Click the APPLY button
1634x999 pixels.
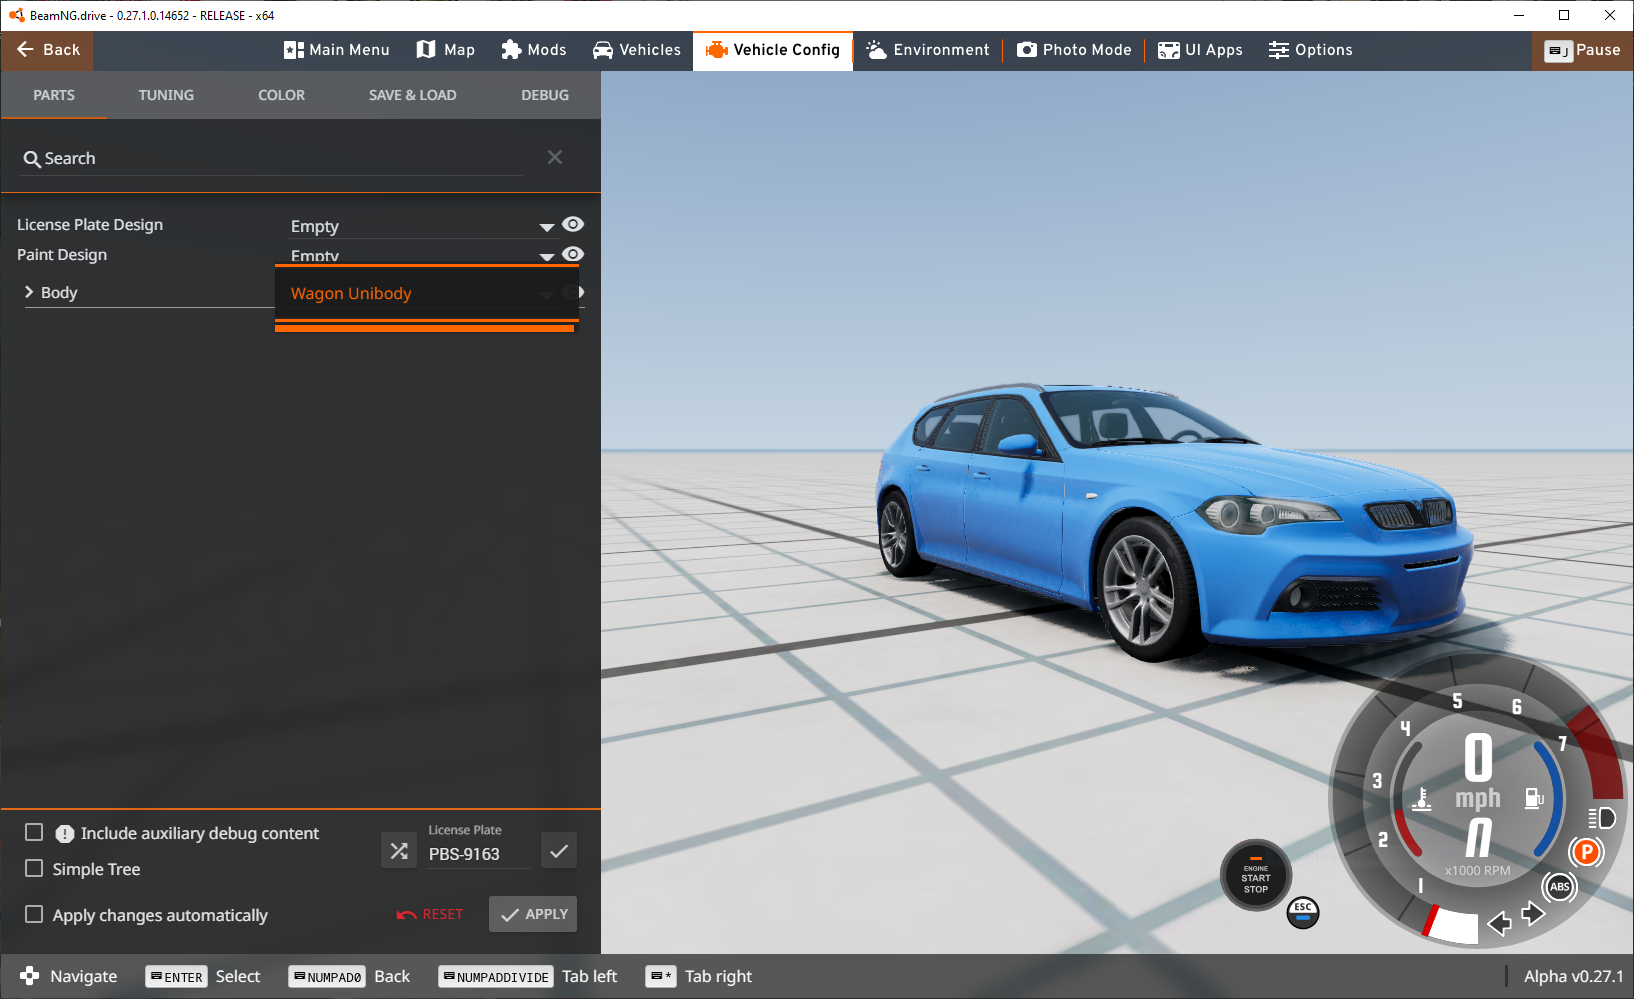tap(533, 914)
